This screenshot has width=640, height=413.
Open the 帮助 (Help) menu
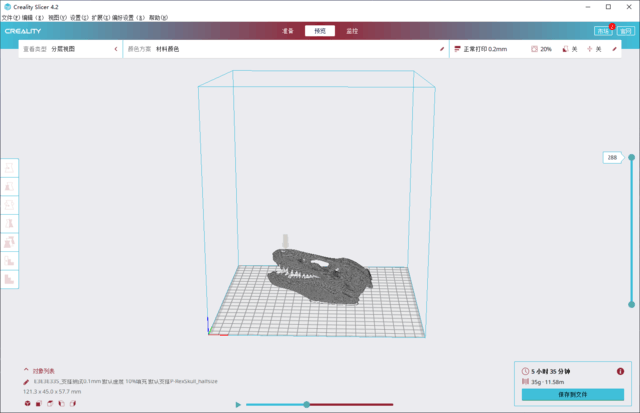tap(158, 18)
